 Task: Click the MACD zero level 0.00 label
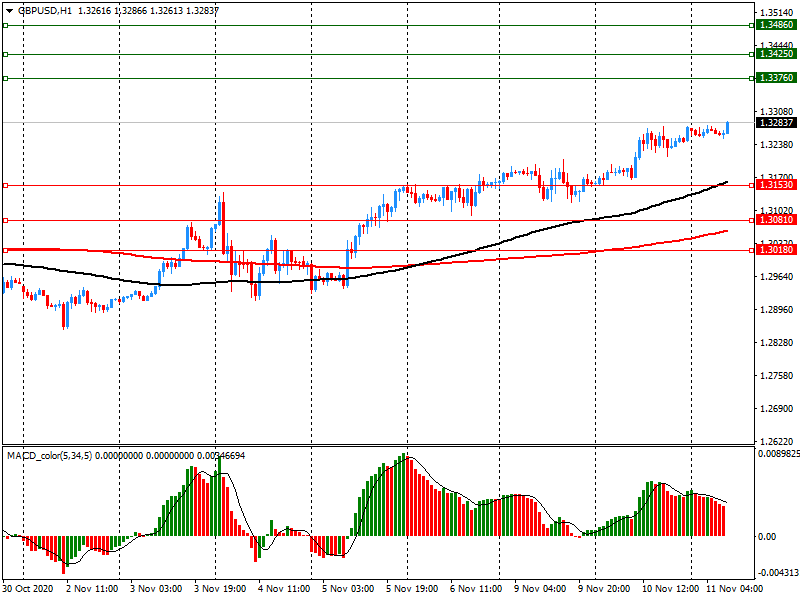(x=767, y=537)
